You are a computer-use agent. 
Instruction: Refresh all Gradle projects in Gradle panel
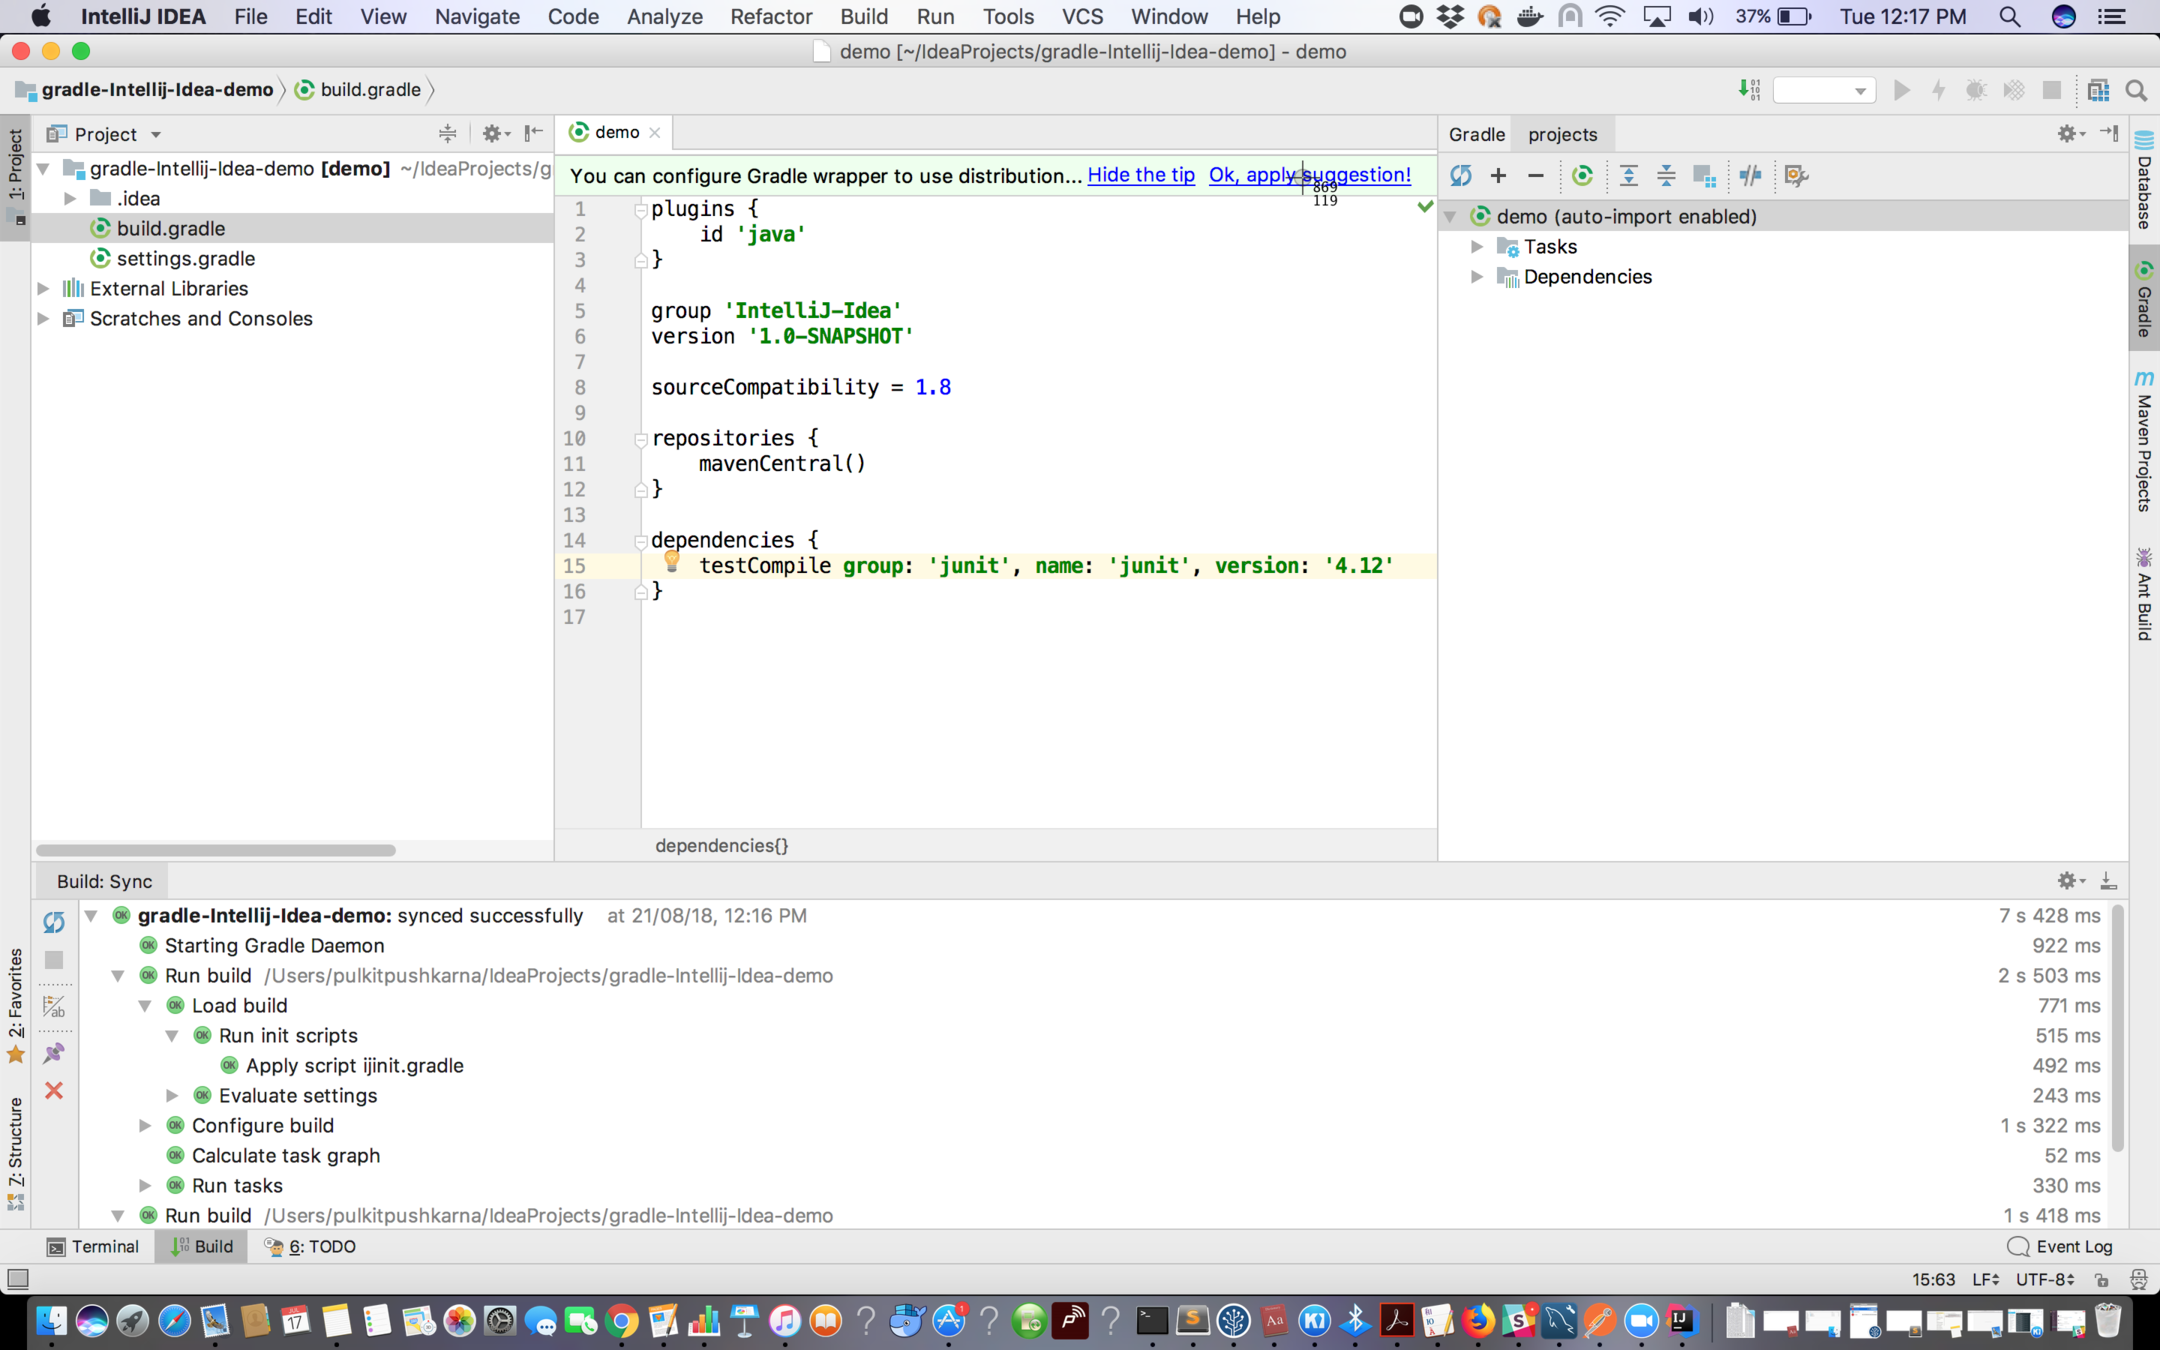click(1461, 176)
